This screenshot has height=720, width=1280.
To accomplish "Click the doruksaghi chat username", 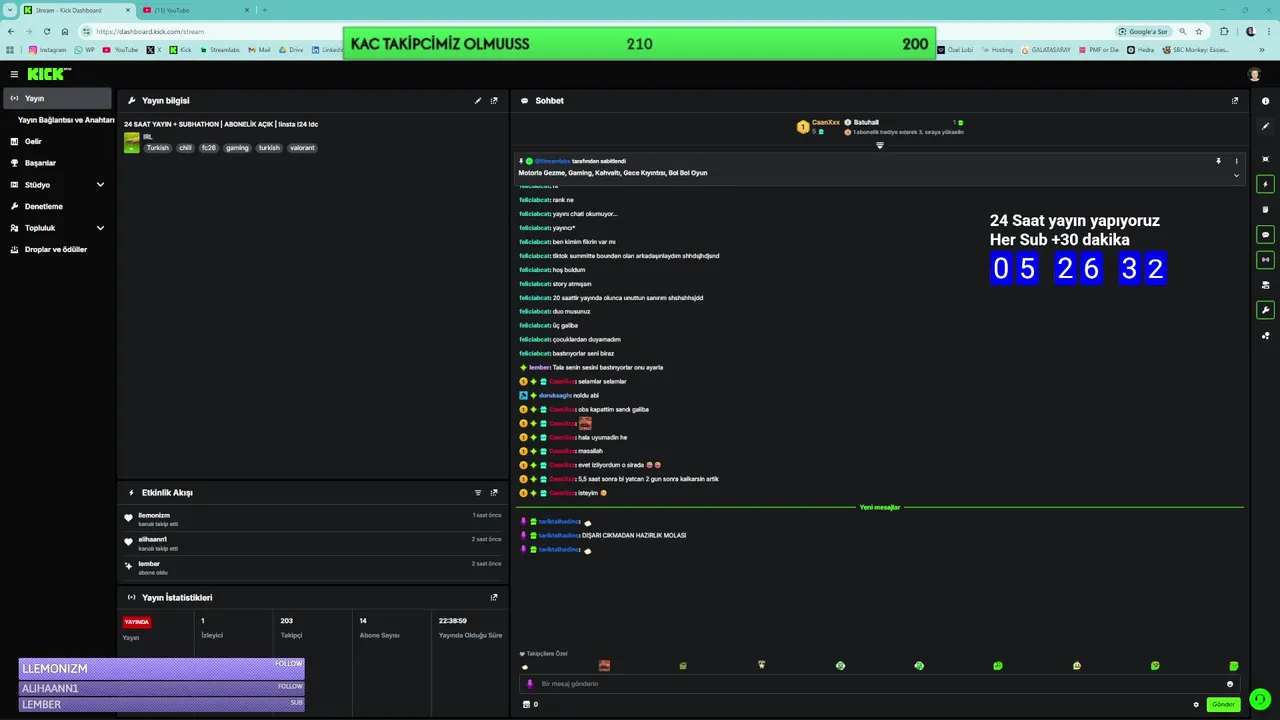I will click(x=555, y=395).
